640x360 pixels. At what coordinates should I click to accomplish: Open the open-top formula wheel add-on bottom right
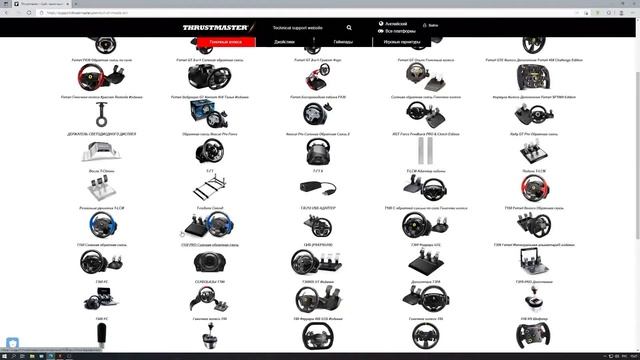[x=533, y=336]
